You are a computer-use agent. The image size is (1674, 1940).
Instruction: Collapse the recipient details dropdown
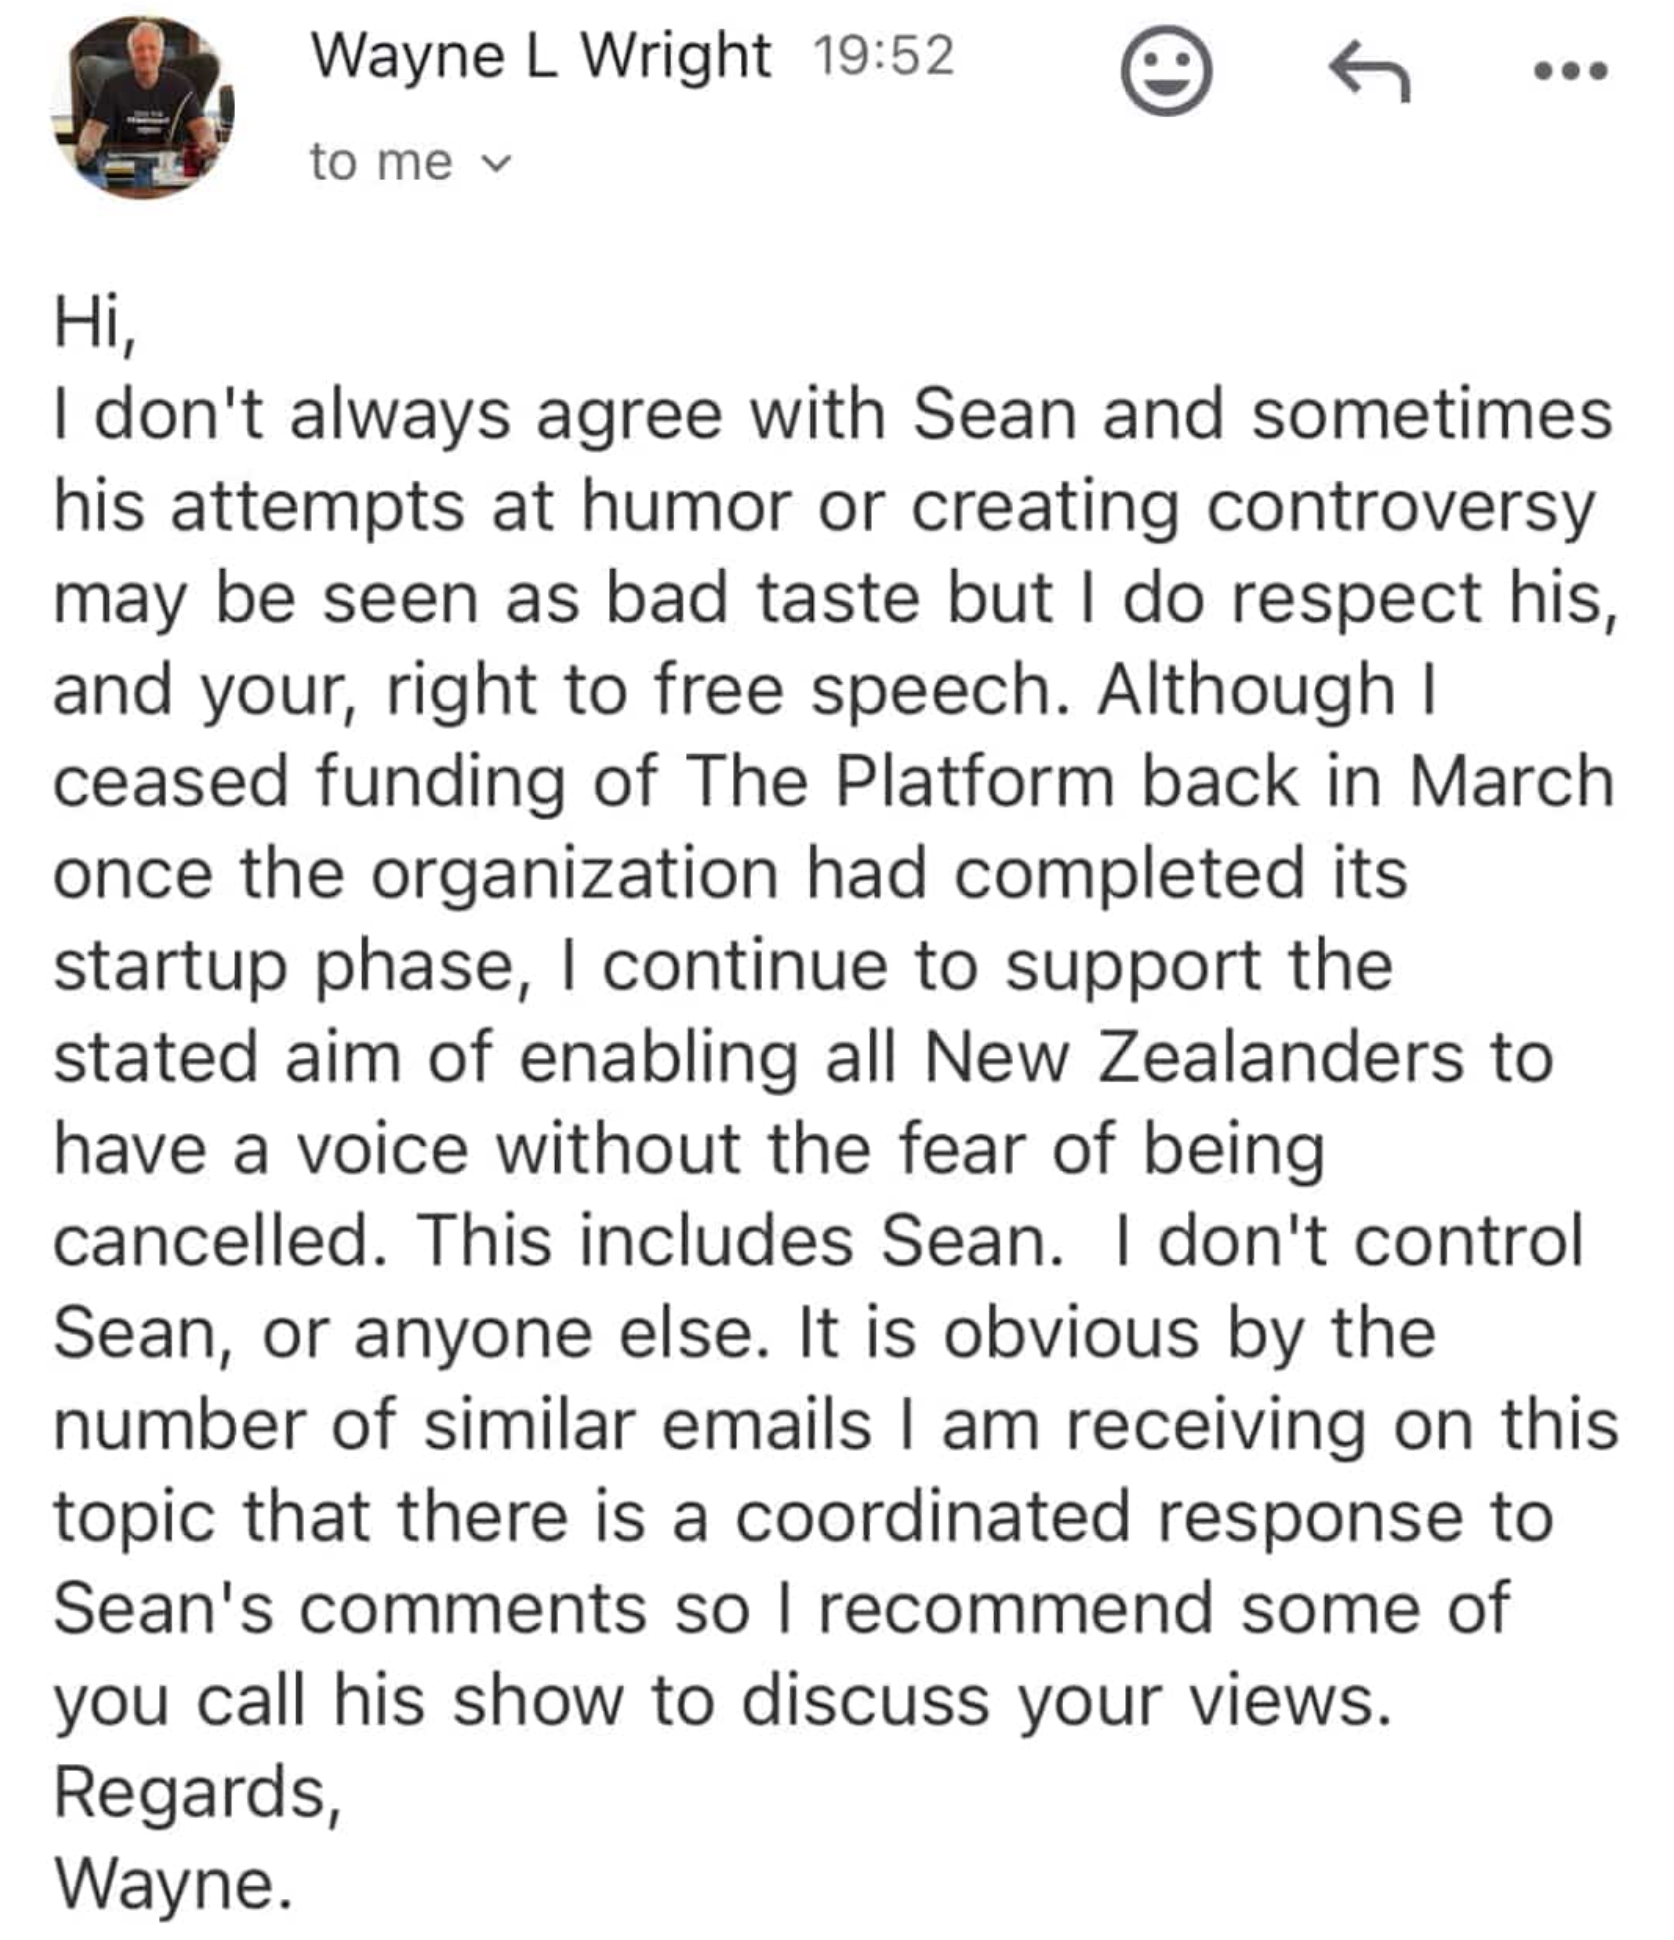pyautogui.click(x=500, y=162)
